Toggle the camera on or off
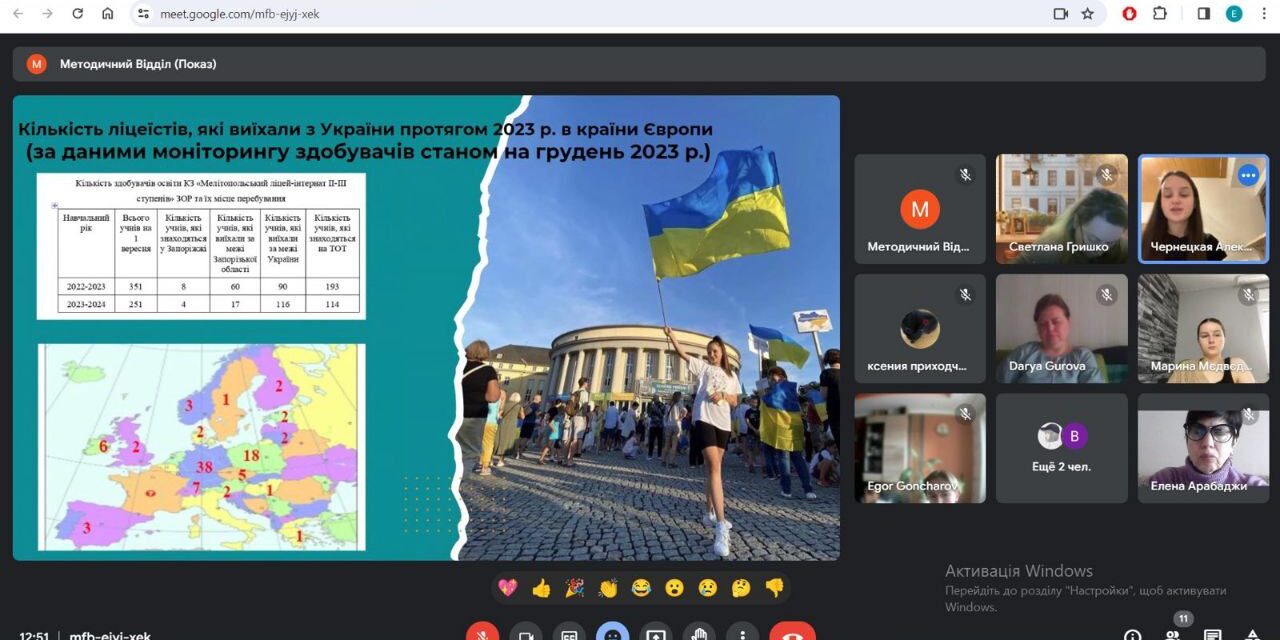 [x=526, y=634]
